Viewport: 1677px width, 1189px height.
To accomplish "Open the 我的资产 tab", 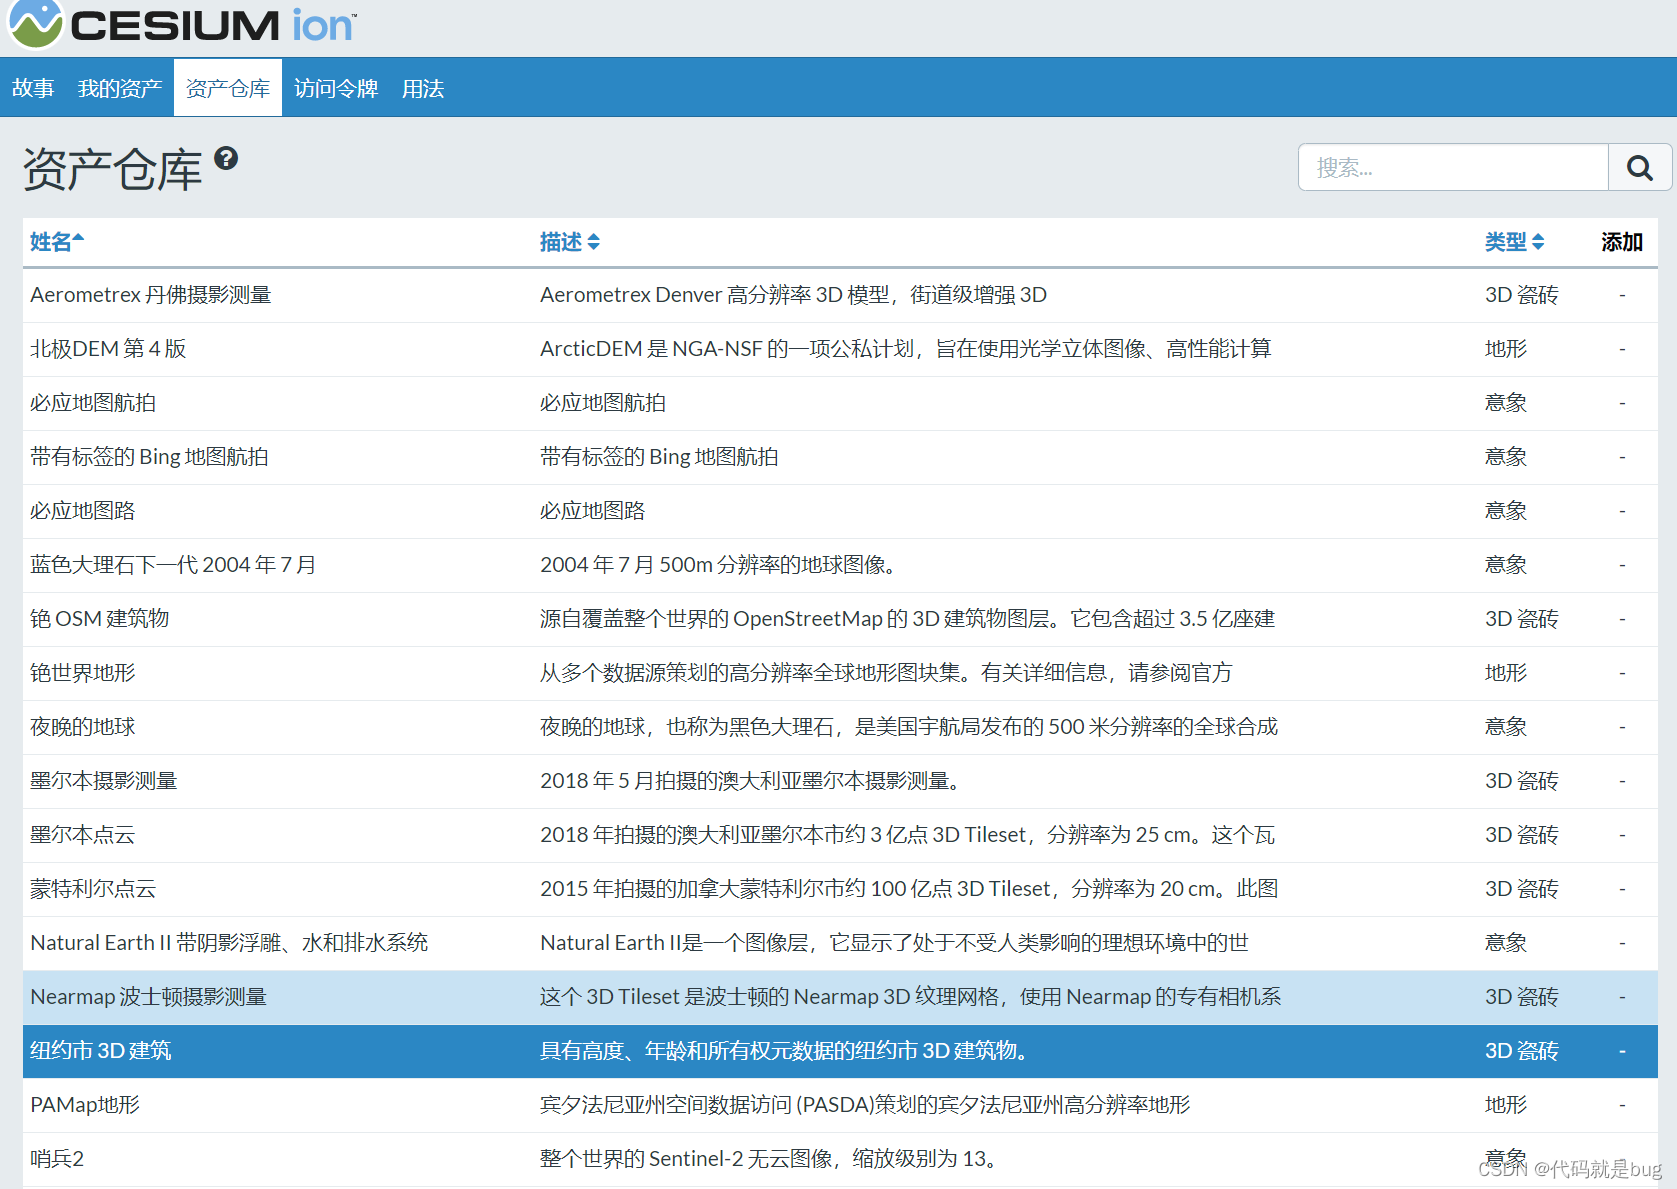I will pos(120,88).
